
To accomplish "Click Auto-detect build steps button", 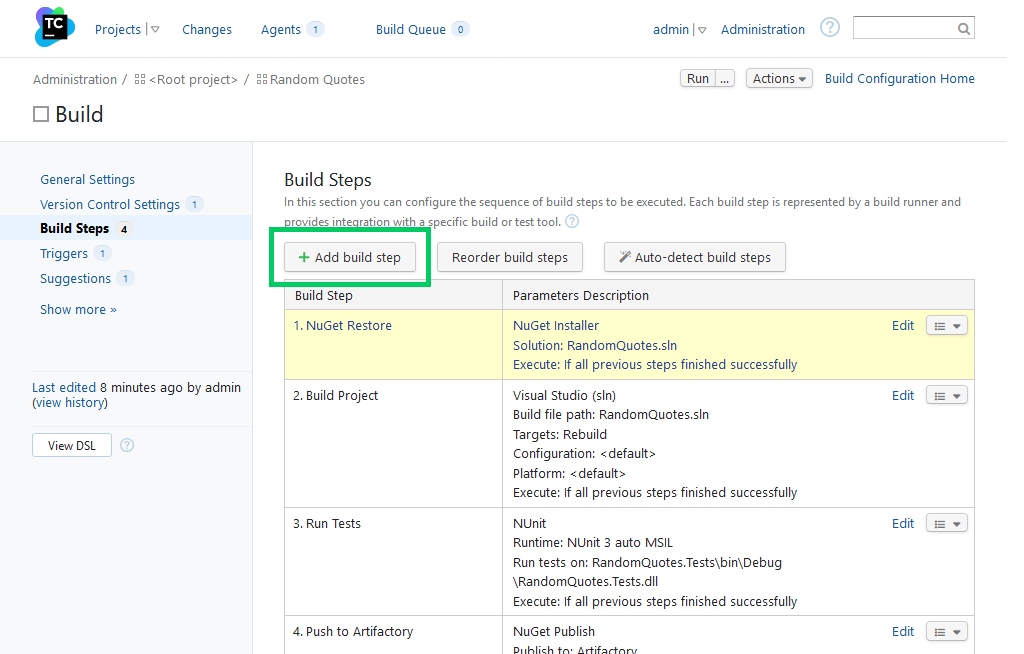I will pyautogui.click(x=695, y=257).
